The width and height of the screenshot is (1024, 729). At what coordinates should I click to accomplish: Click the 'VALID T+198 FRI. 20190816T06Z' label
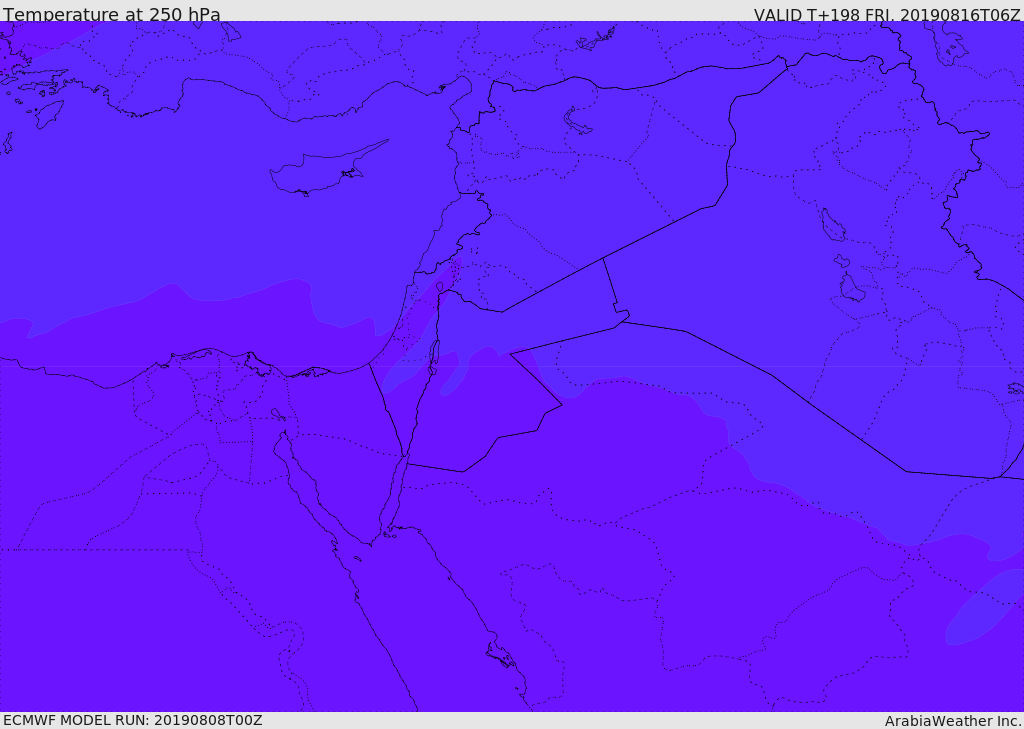click(887, 15)
